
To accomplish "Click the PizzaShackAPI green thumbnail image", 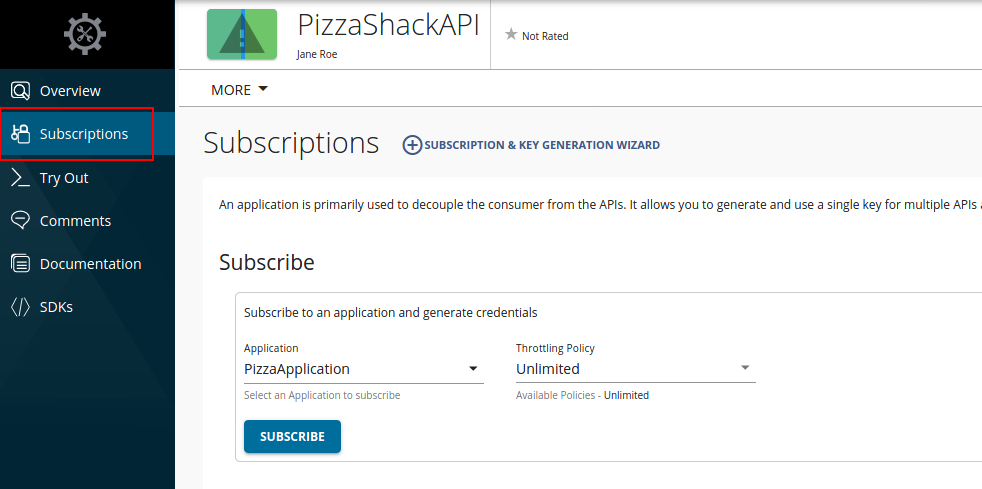I will point(242,34).
